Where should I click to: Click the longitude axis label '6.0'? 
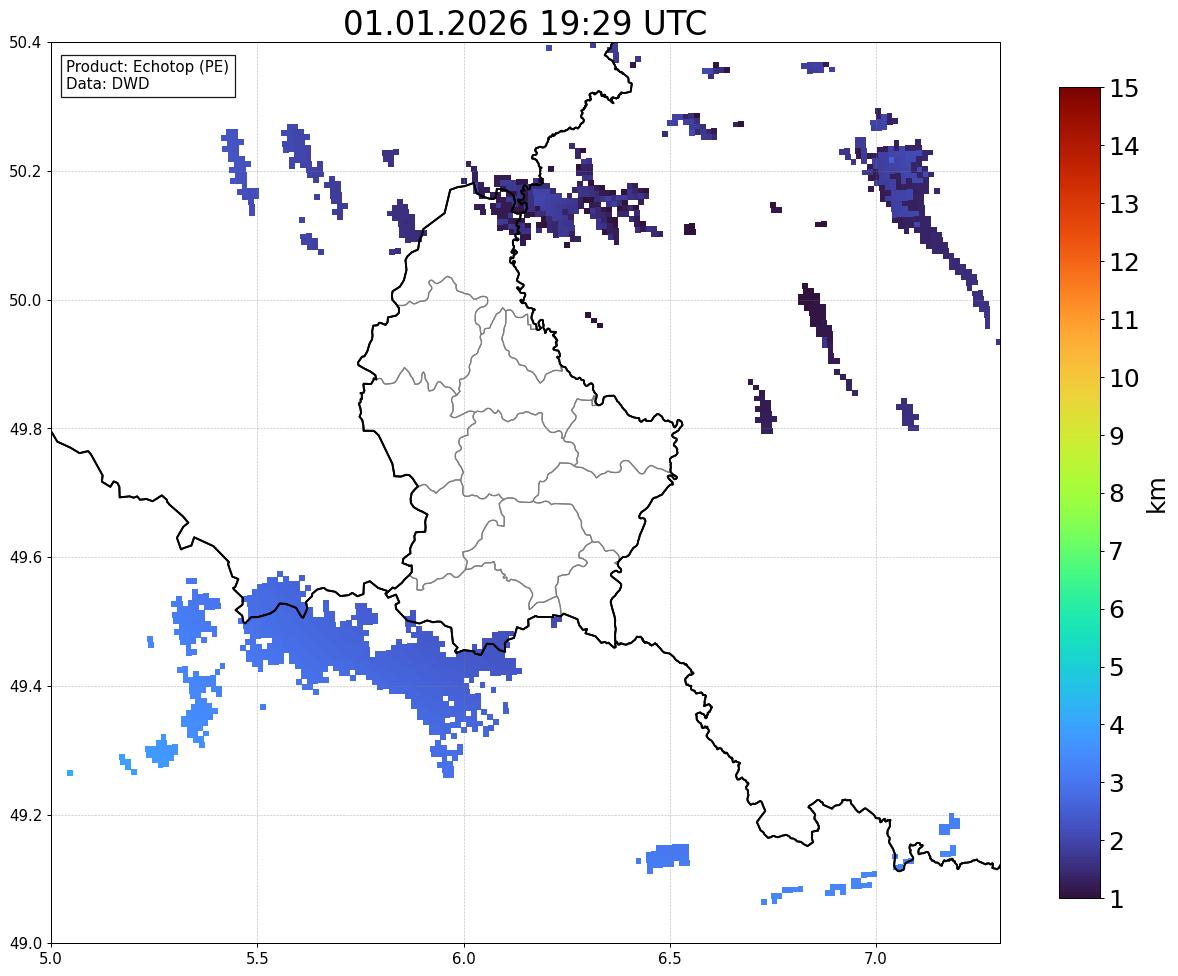coord(464,959)
